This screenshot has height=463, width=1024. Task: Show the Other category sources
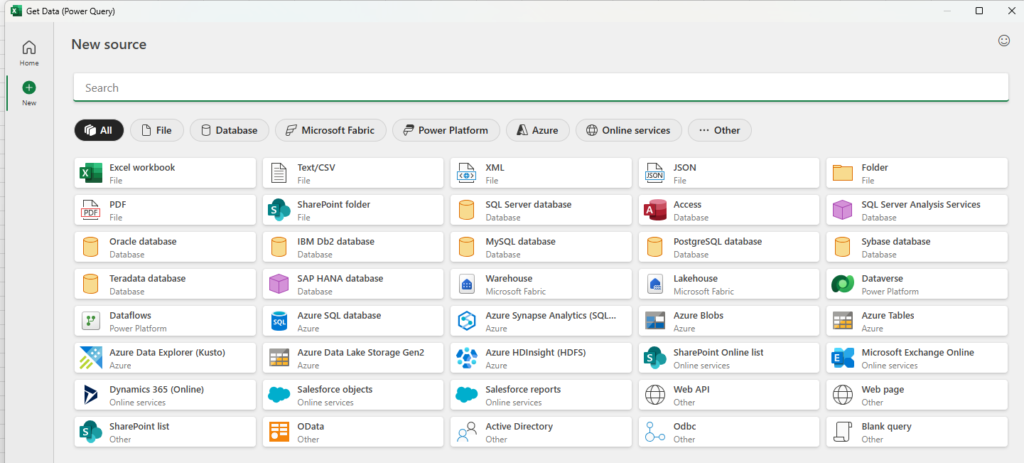pyautogui.click(x=720, y=130)
